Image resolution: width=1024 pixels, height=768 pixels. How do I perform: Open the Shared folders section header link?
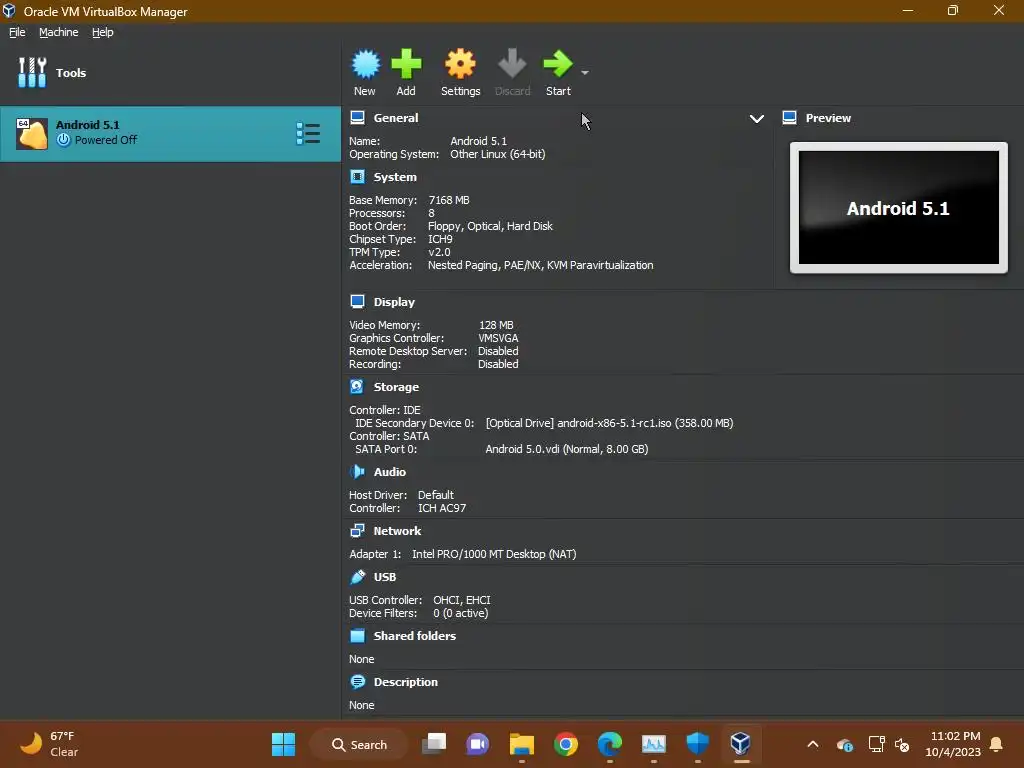point(415,636)
